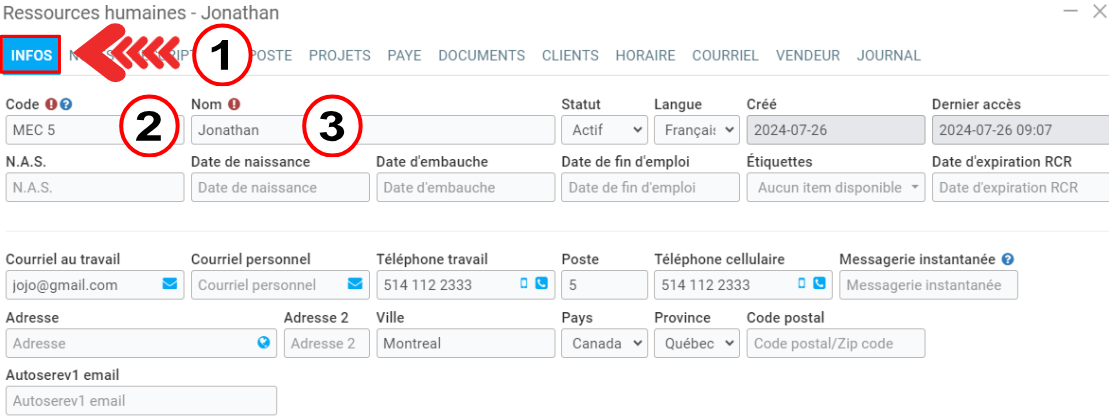Open the Province dropdown
The image size is (1109, 419).
coord(696,343)
